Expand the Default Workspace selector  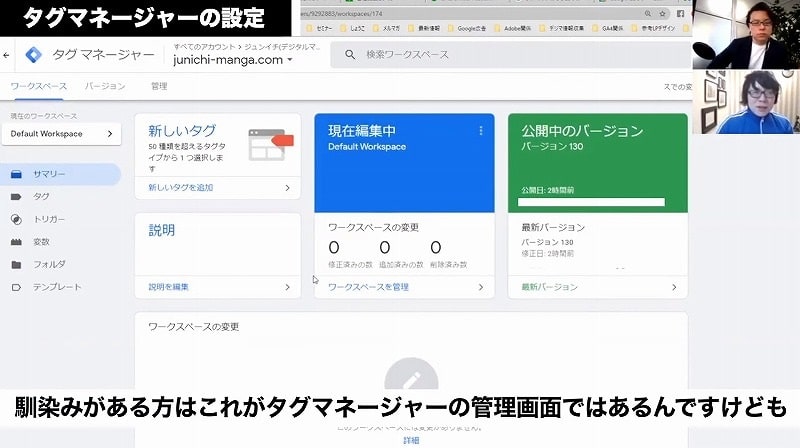61,134
